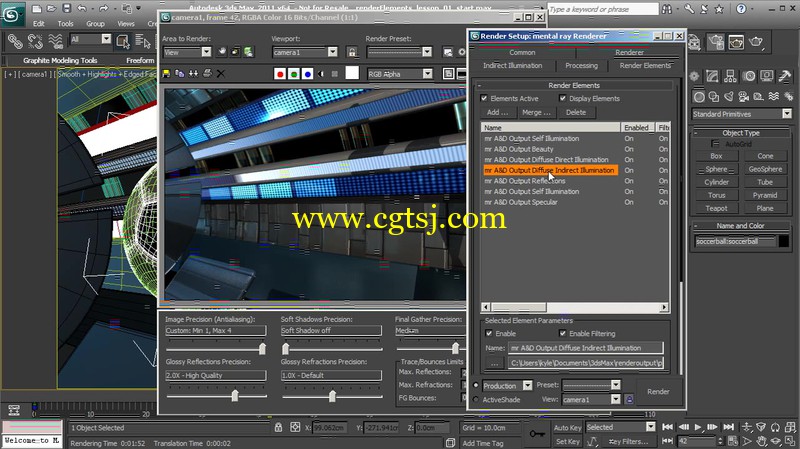Select mr A&D Output Specular row

[576, 202]
